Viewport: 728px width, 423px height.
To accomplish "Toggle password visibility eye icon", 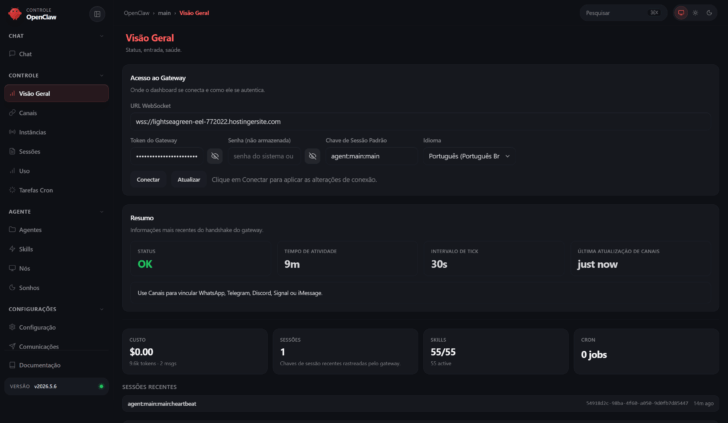I will click(x=312, y=156).
